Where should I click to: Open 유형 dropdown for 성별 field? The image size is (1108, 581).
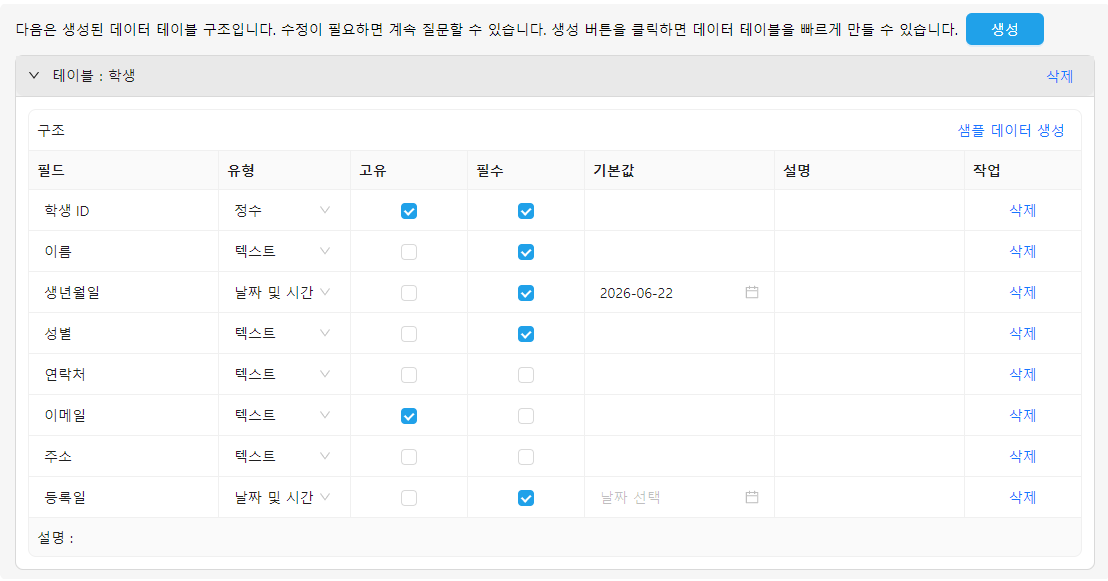283,333
